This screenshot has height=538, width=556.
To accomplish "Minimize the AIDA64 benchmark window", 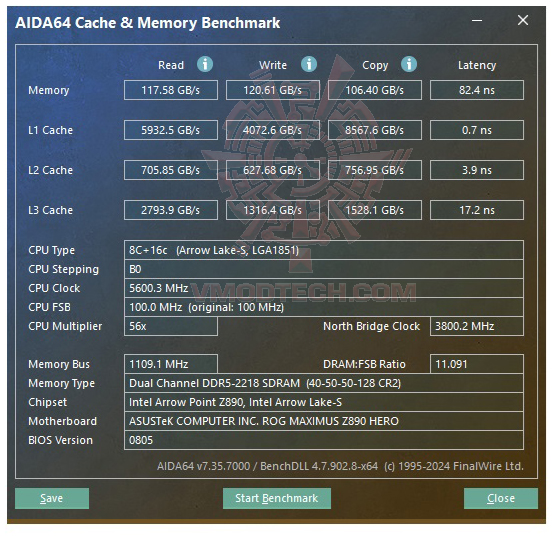I will [x=477, y=21].
